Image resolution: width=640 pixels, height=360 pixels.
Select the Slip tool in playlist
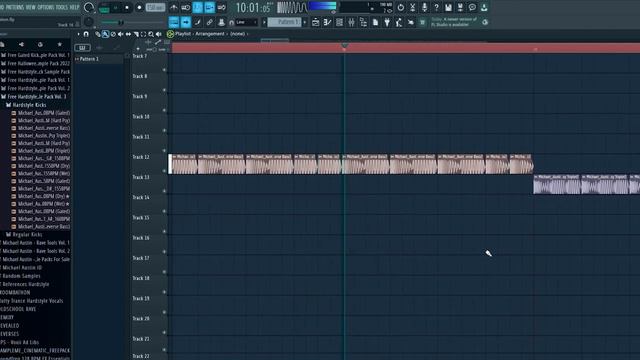[128, 34]
